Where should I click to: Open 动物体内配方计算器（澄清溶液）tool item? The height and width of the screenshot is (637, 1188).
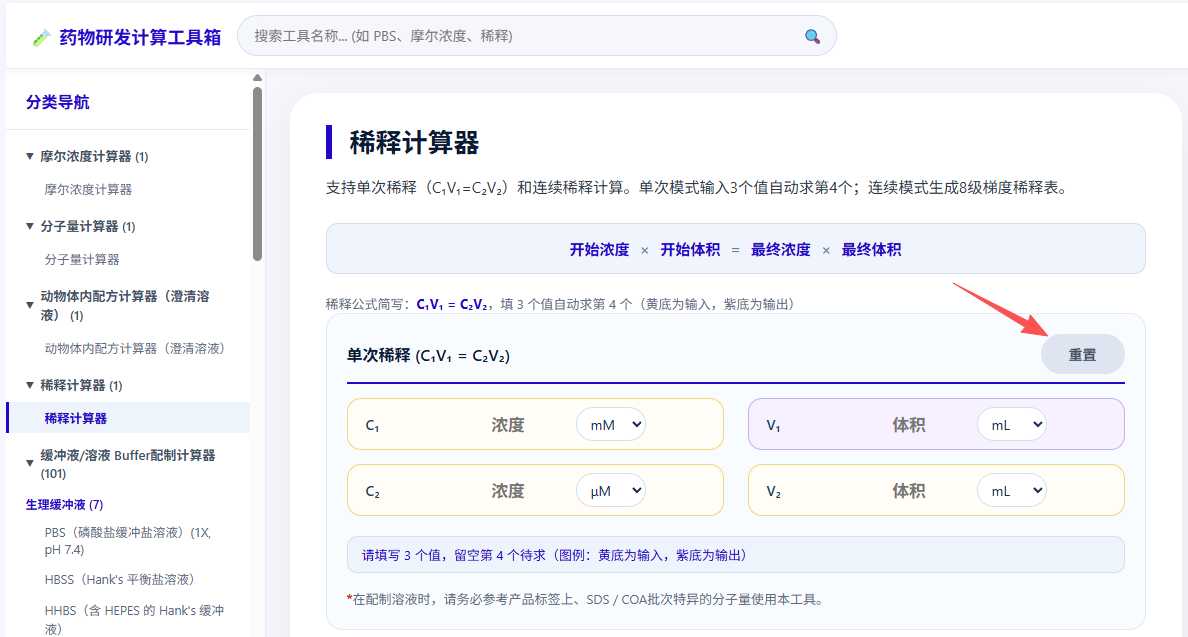coord(135,348)
